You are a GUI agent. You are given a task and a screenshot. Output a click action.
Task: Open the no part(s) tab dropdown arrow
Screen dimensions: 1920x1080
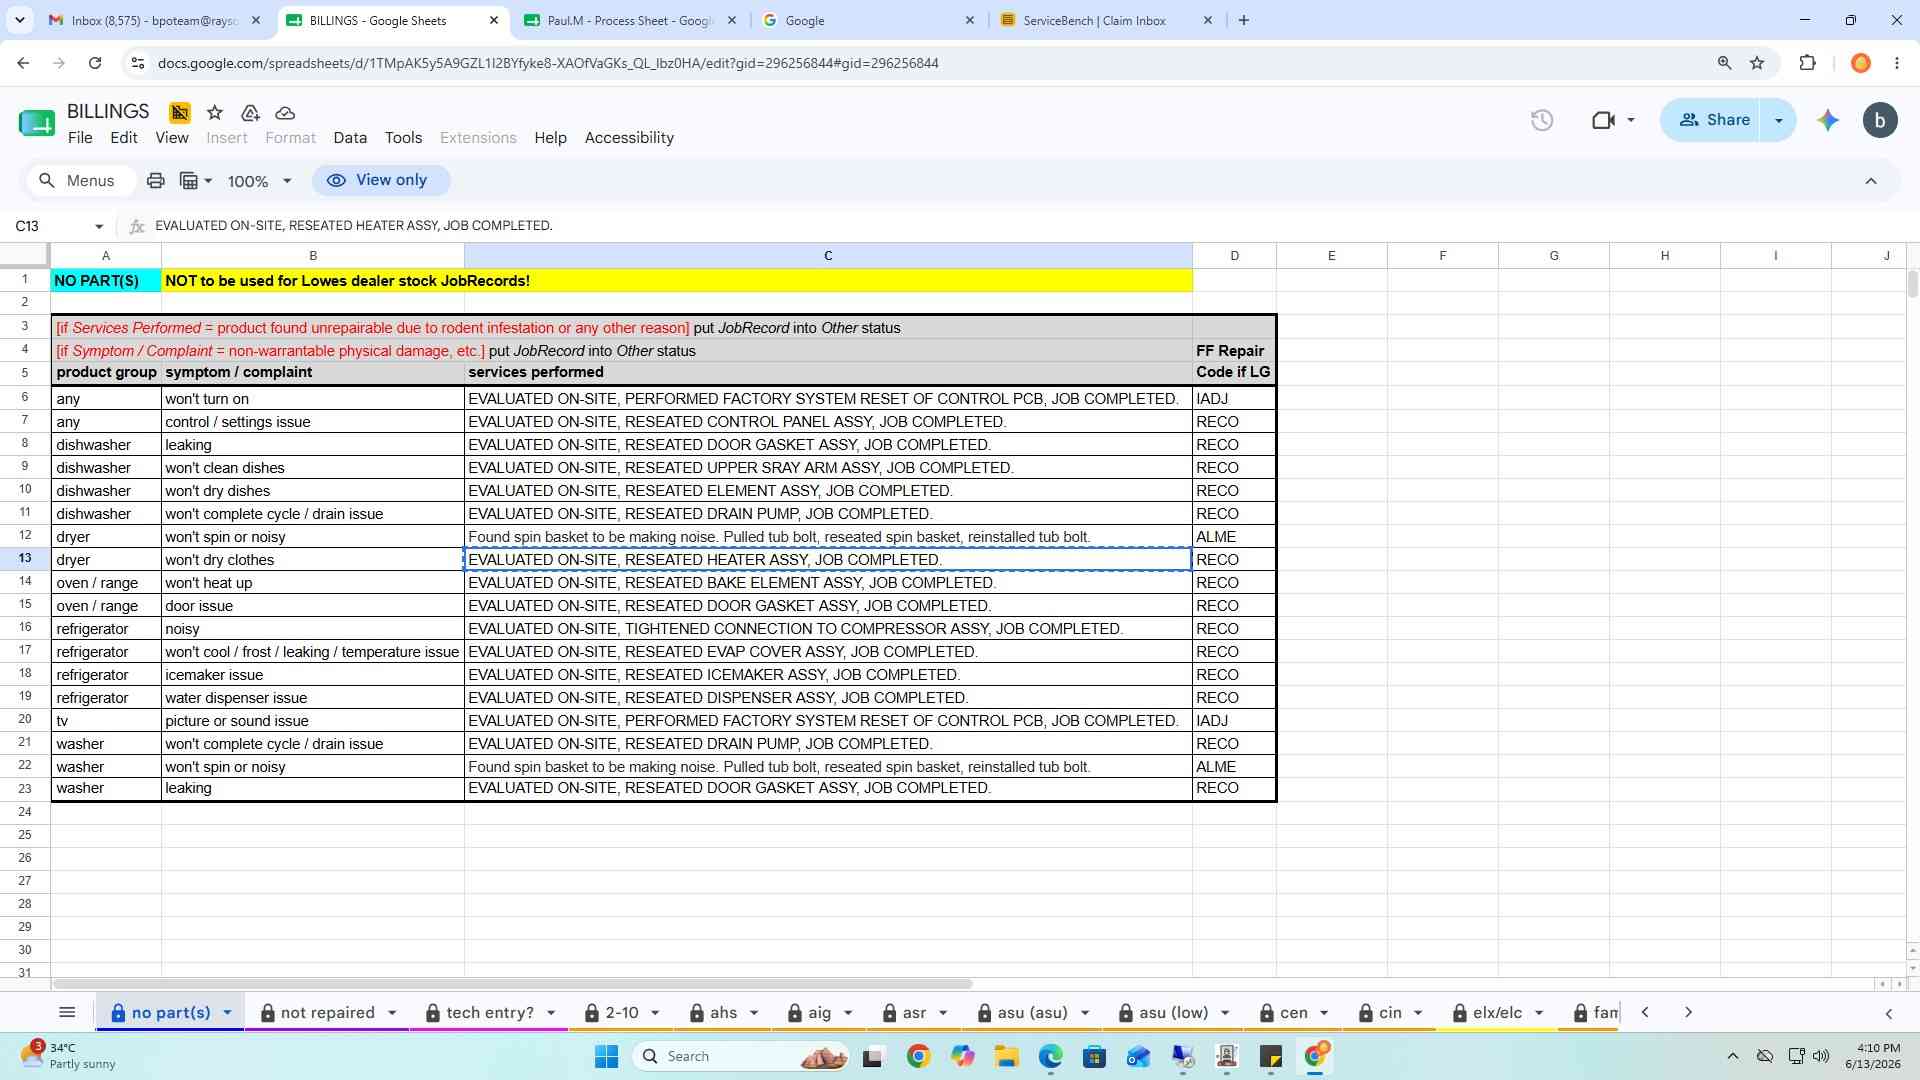tap(227, 1013)
